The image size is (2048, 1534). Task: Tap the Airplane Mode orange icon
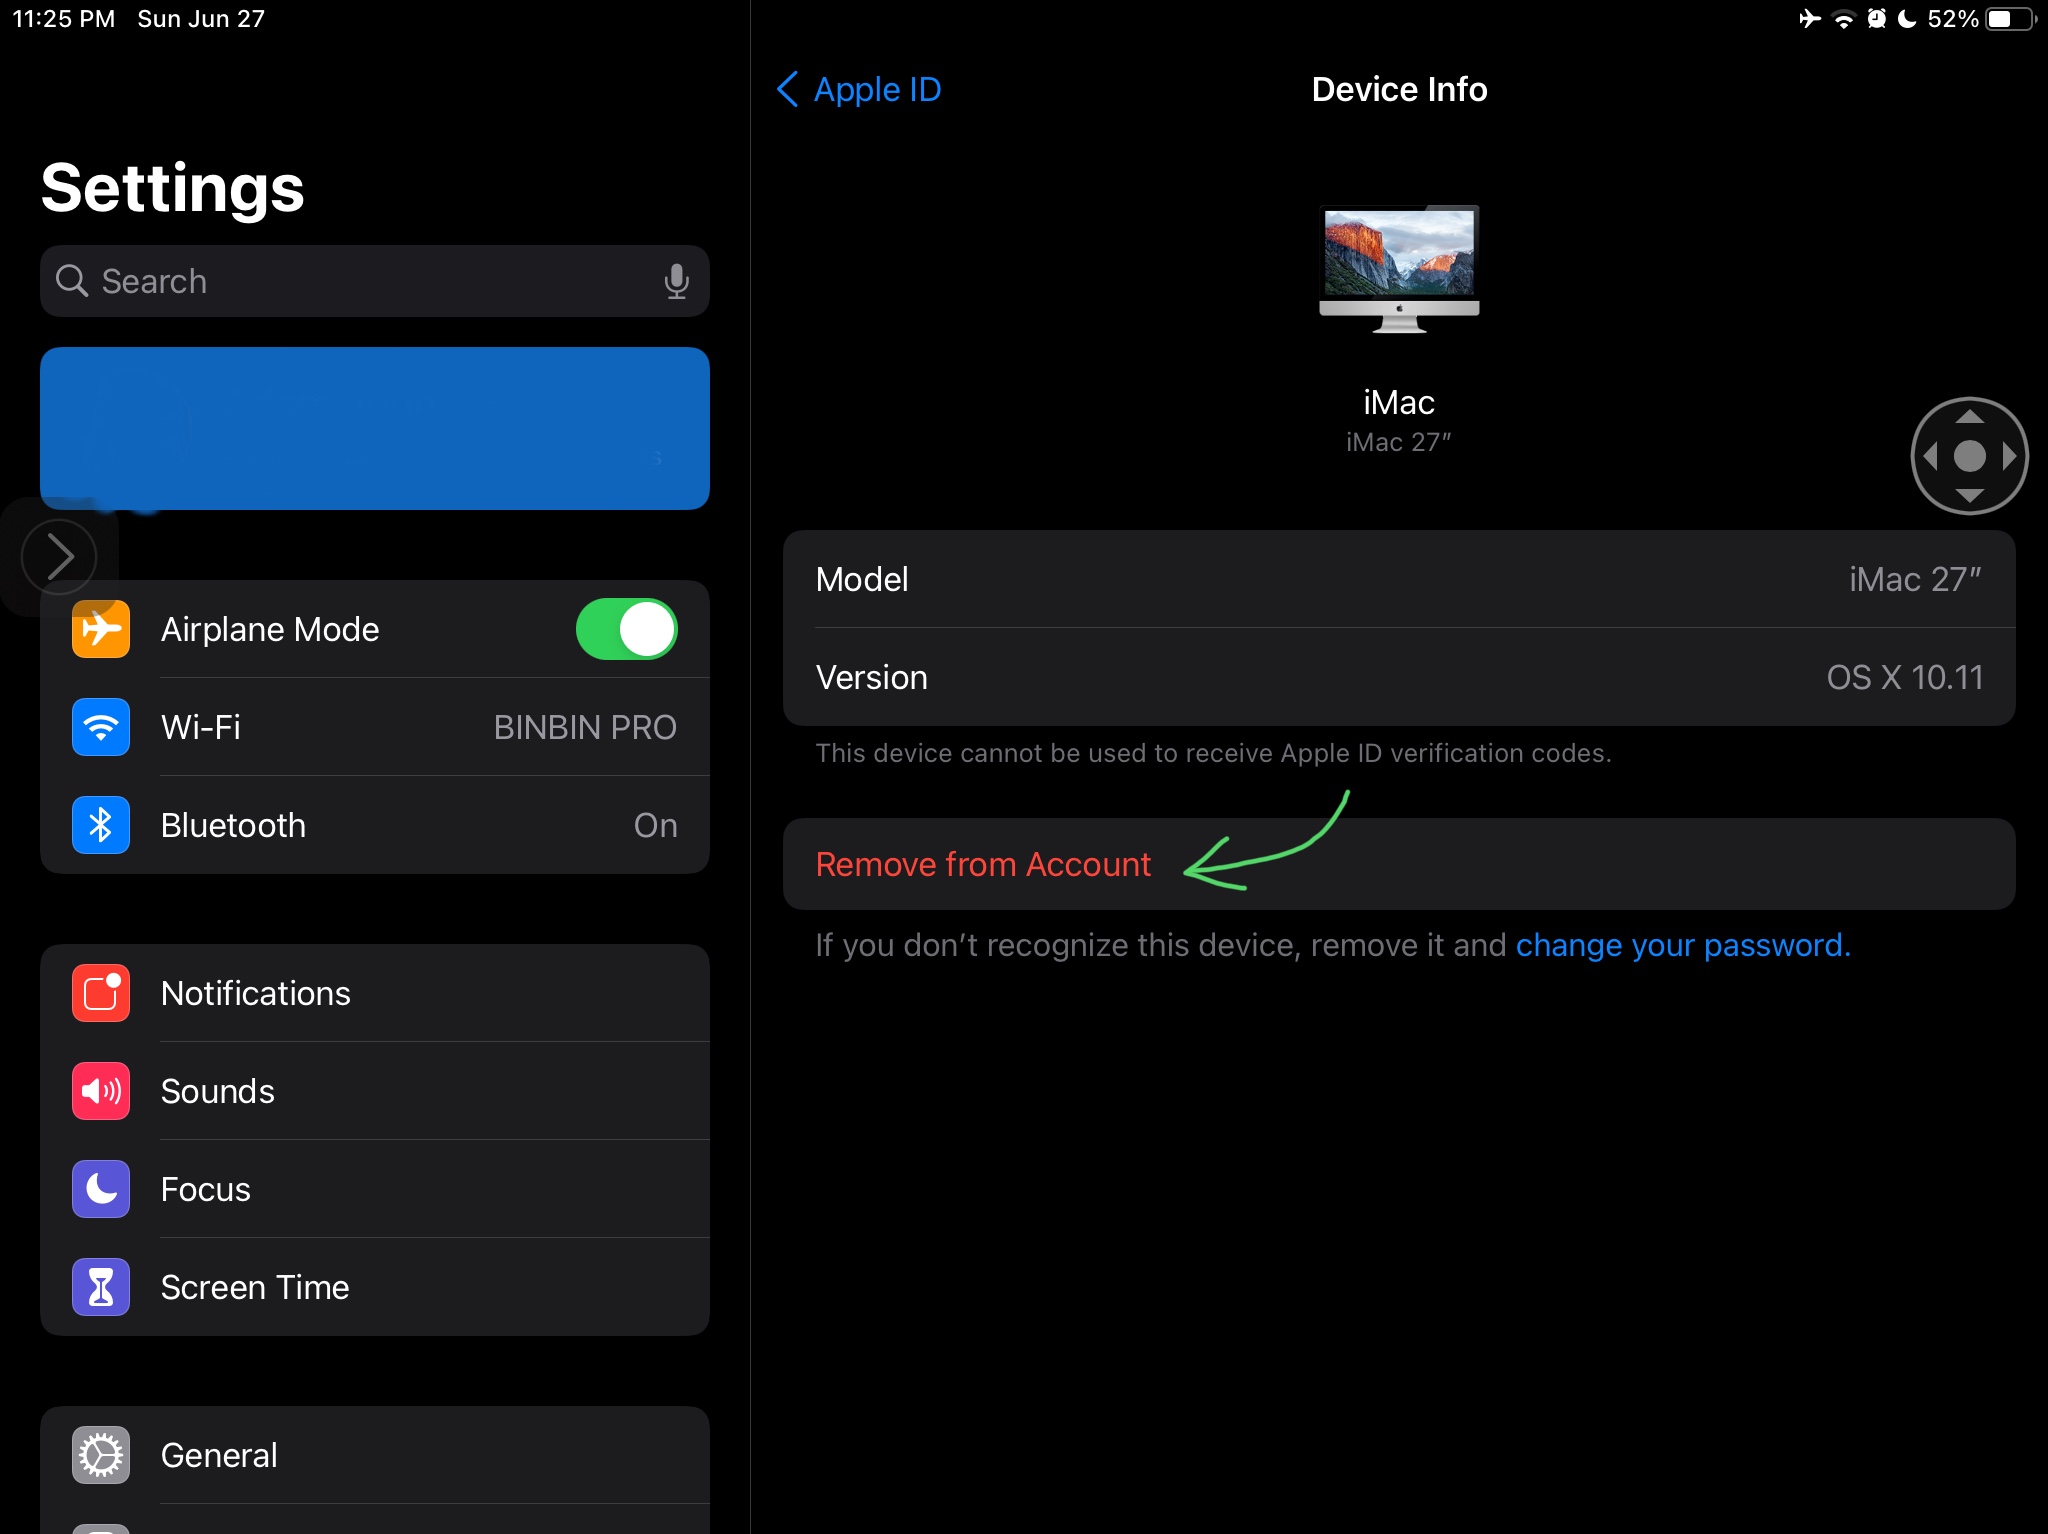click(101, 629)
